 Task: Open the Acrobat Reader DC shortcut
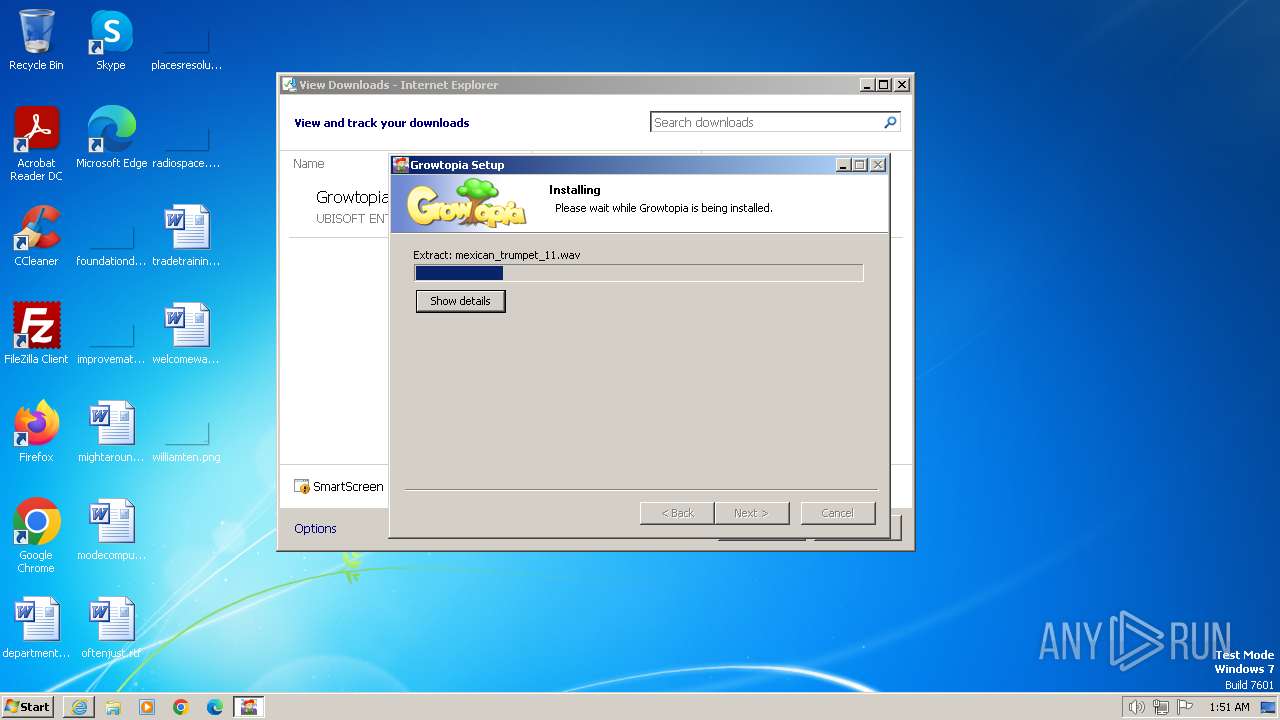[x=36, y=144]
